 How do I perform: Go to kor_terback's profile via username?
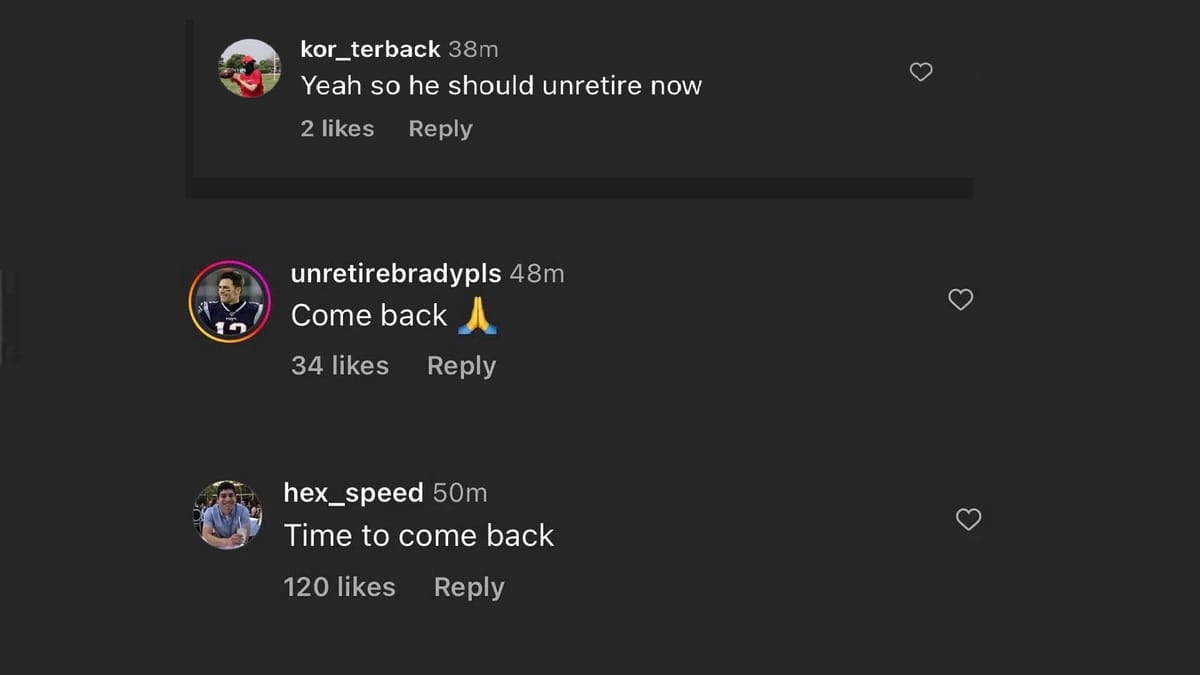(x=370, y=49)
